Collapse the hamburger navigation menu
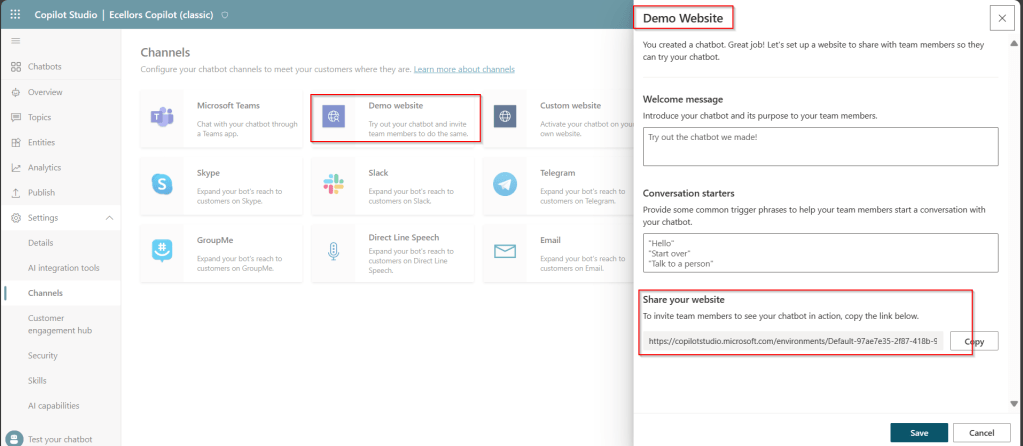Screen dimensions: 1023x446 pyautogui.click(x=16, y=42)
